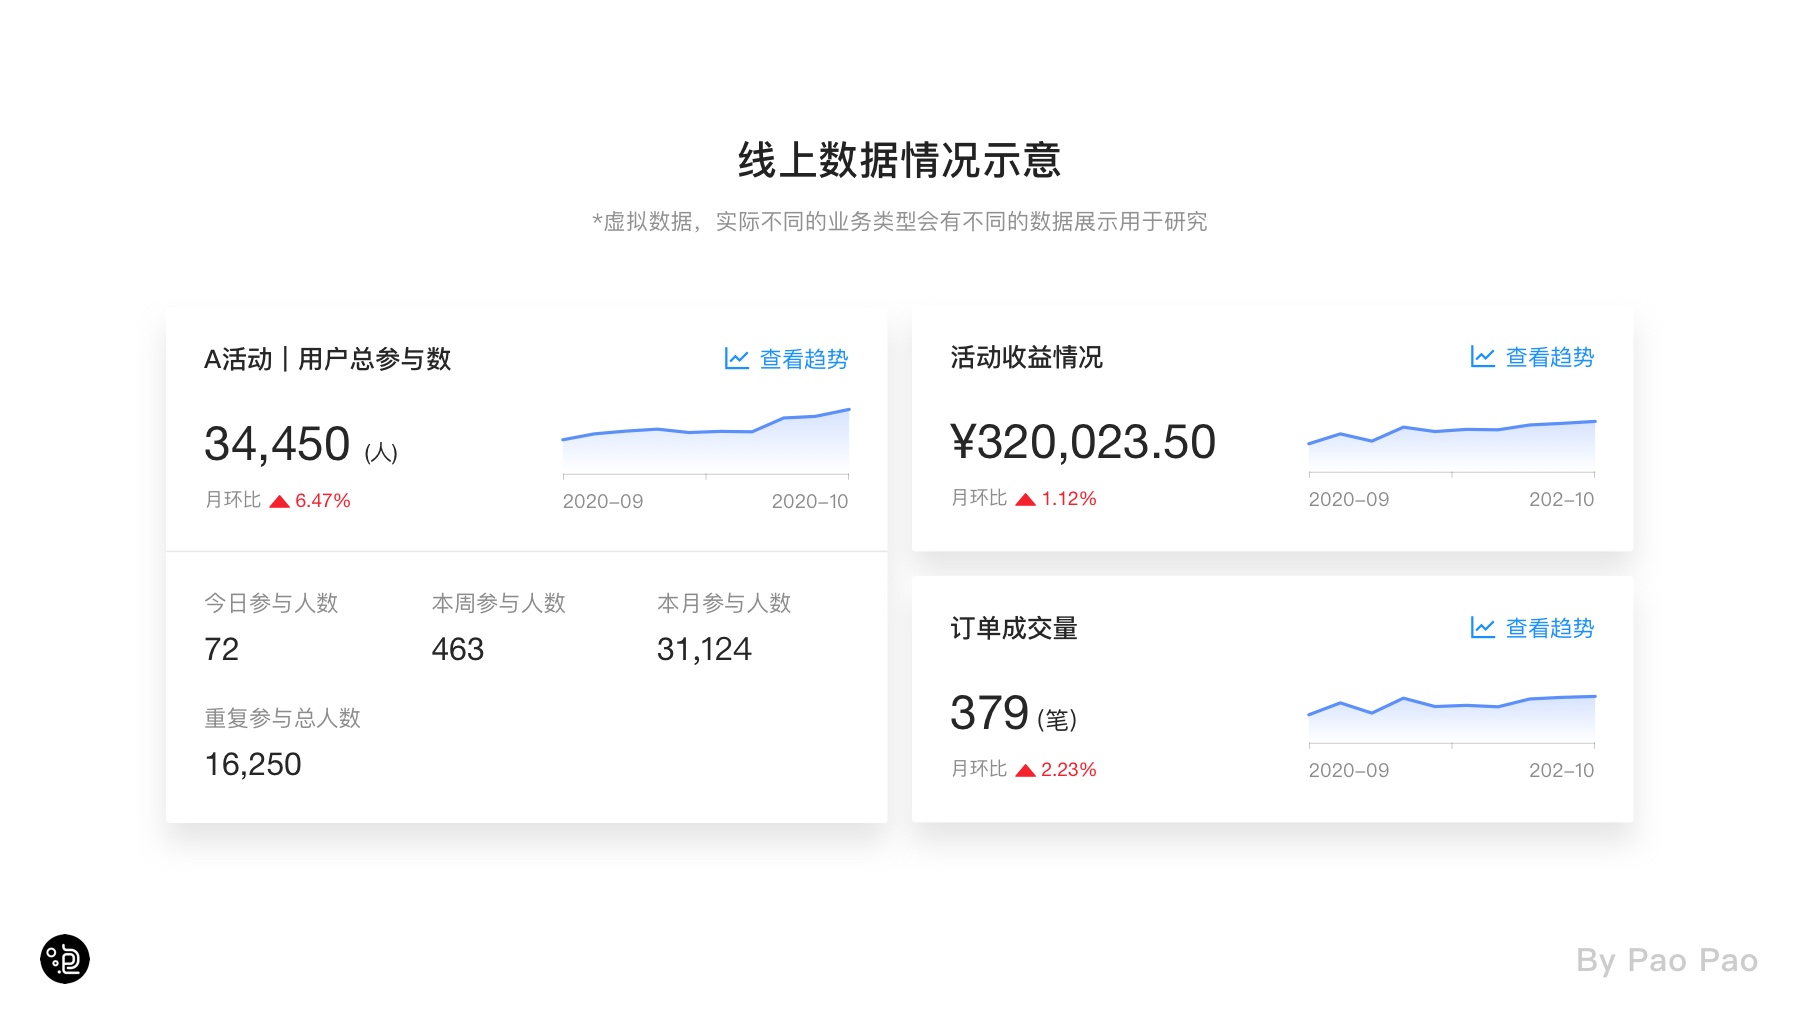The height and width of the screenshot is (1014, 1800).
Task: Select the 34,450 total participants value
Action: tap(277, 444)
